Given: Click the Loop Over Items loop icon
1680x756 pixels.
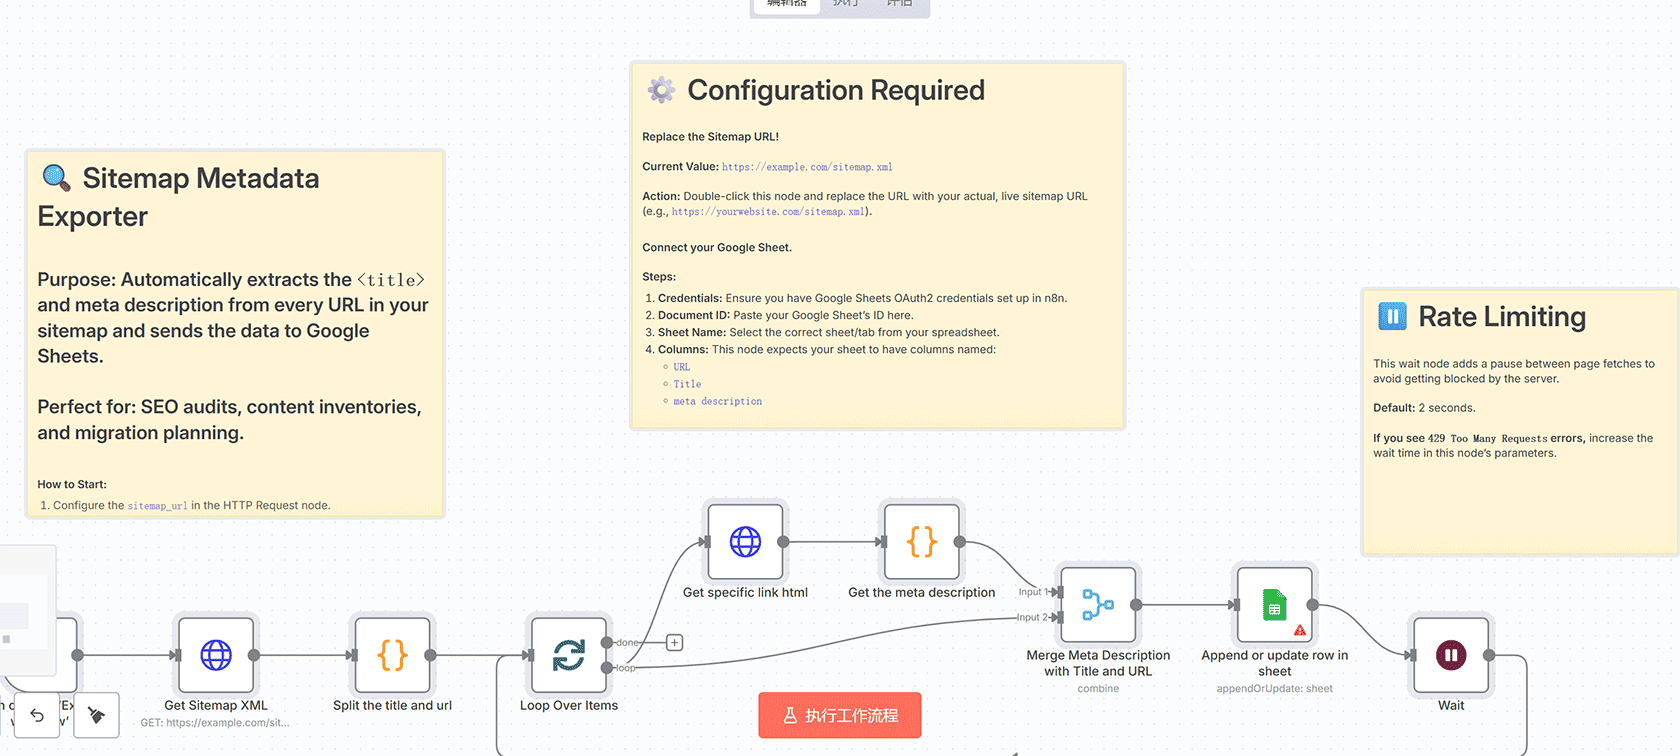Looking at the screenshot, I should click(x=567, y=657).
